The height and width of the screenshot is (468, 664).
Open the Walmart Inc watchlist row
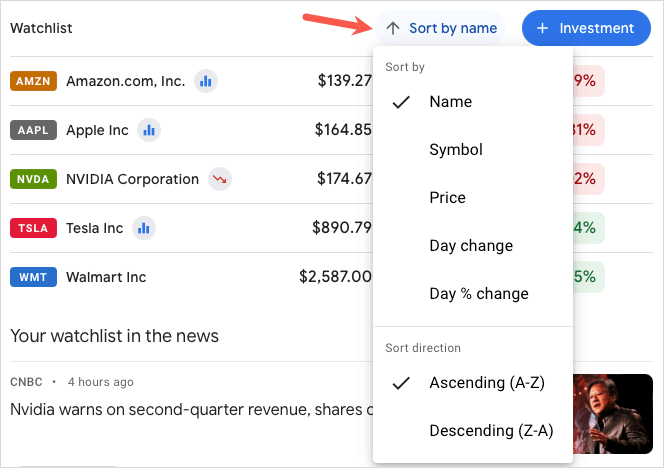point(106,277)
